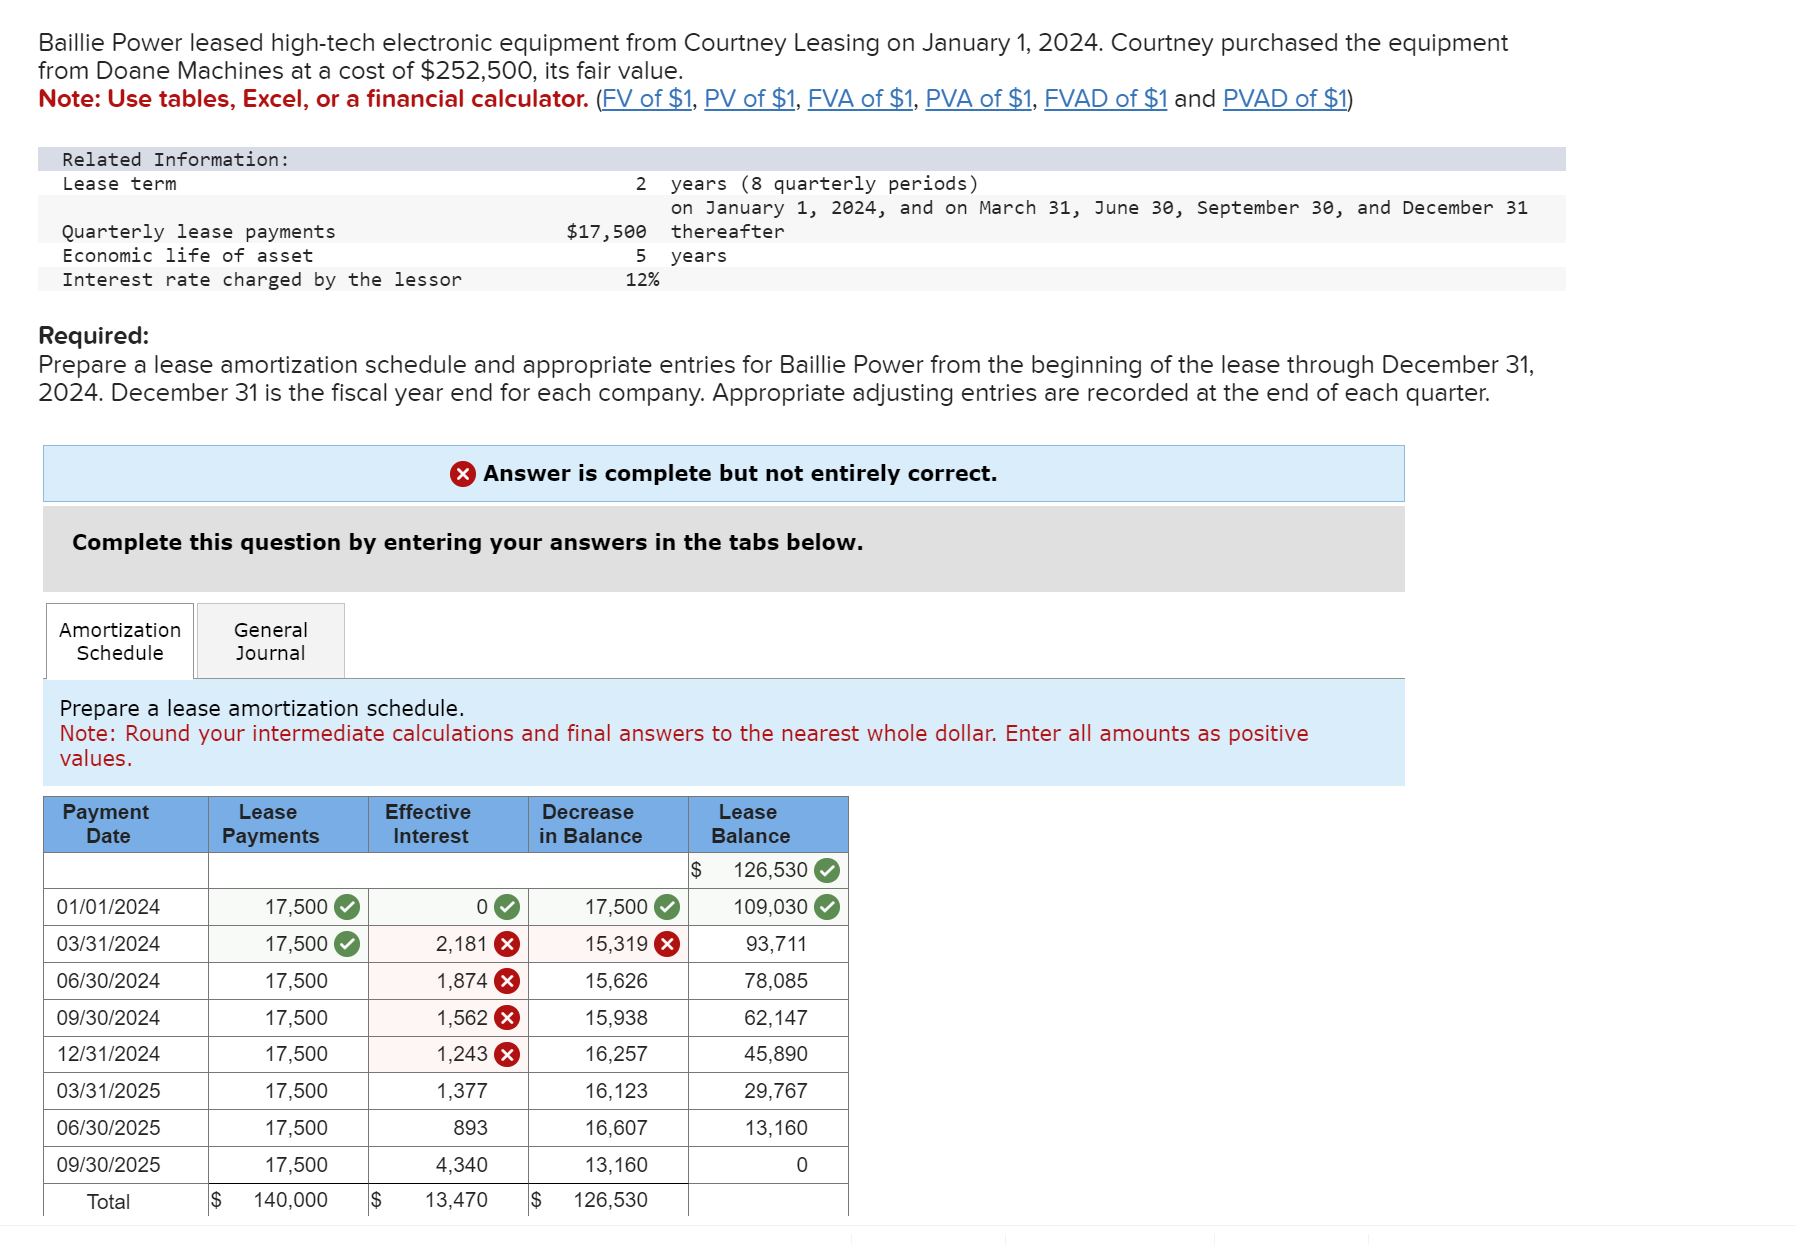Viewport: 1796px width, 1245px height.
Task: Open the FV of $1 table link
Action: tap(647, 99)
